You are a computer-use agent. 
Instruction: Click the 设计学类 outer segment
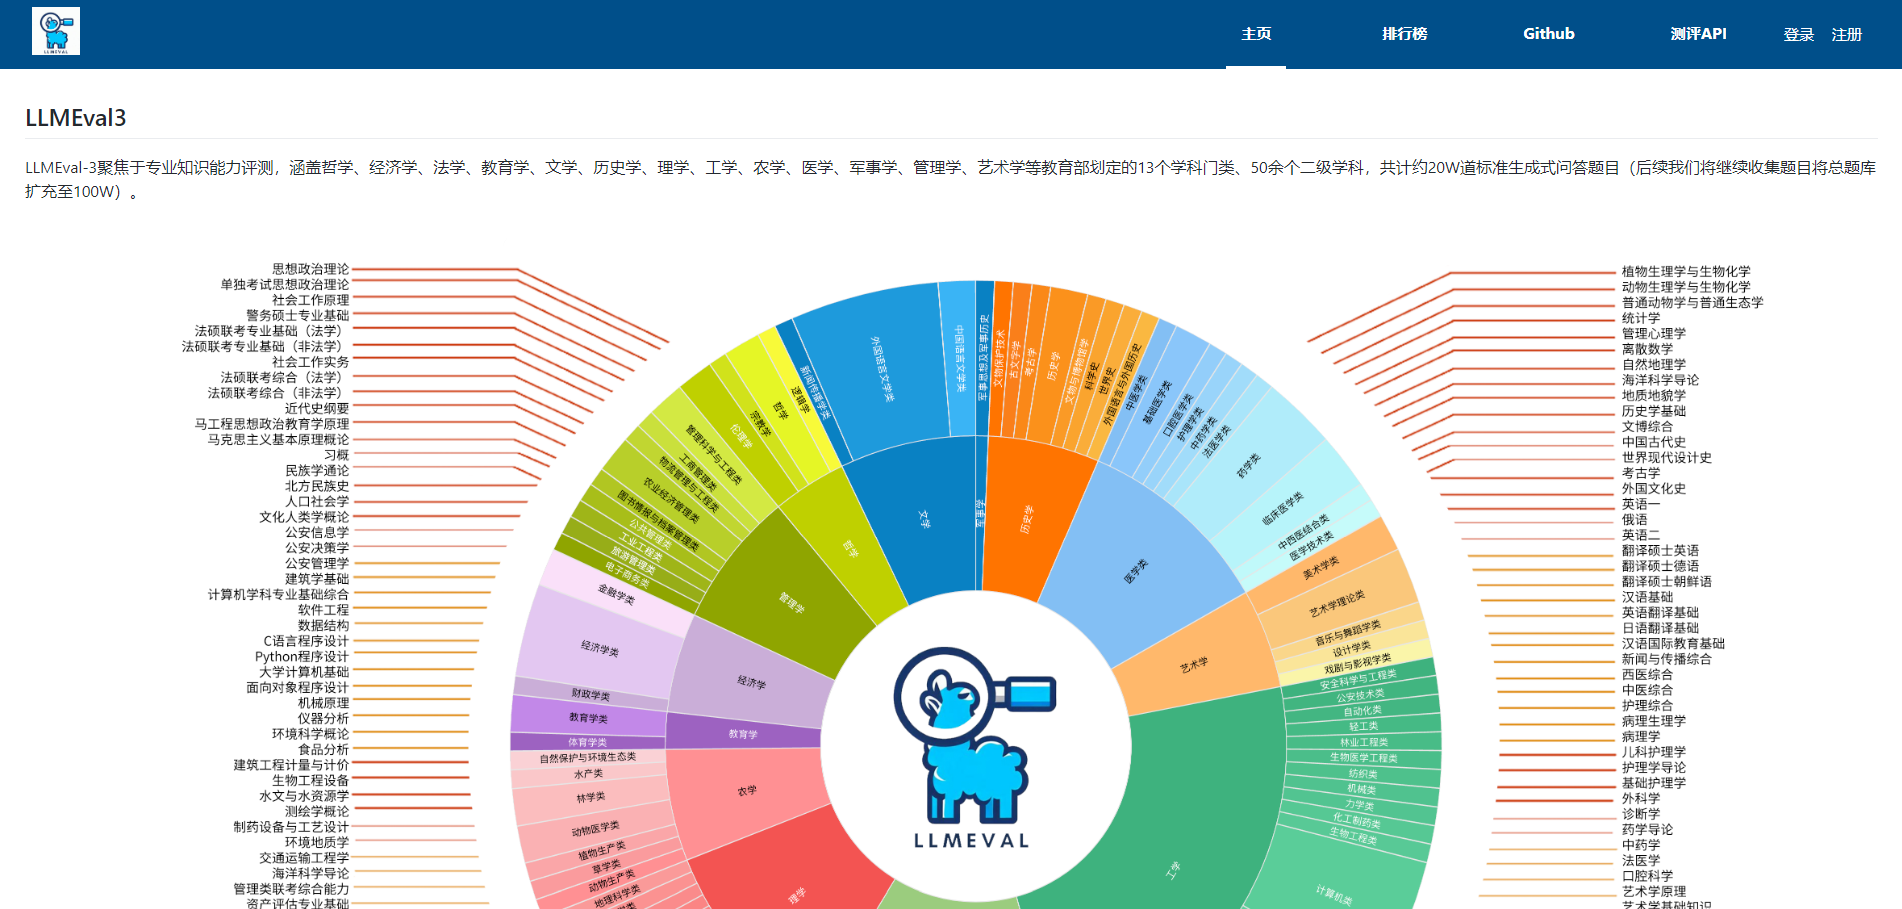[x=1352, y=649]
